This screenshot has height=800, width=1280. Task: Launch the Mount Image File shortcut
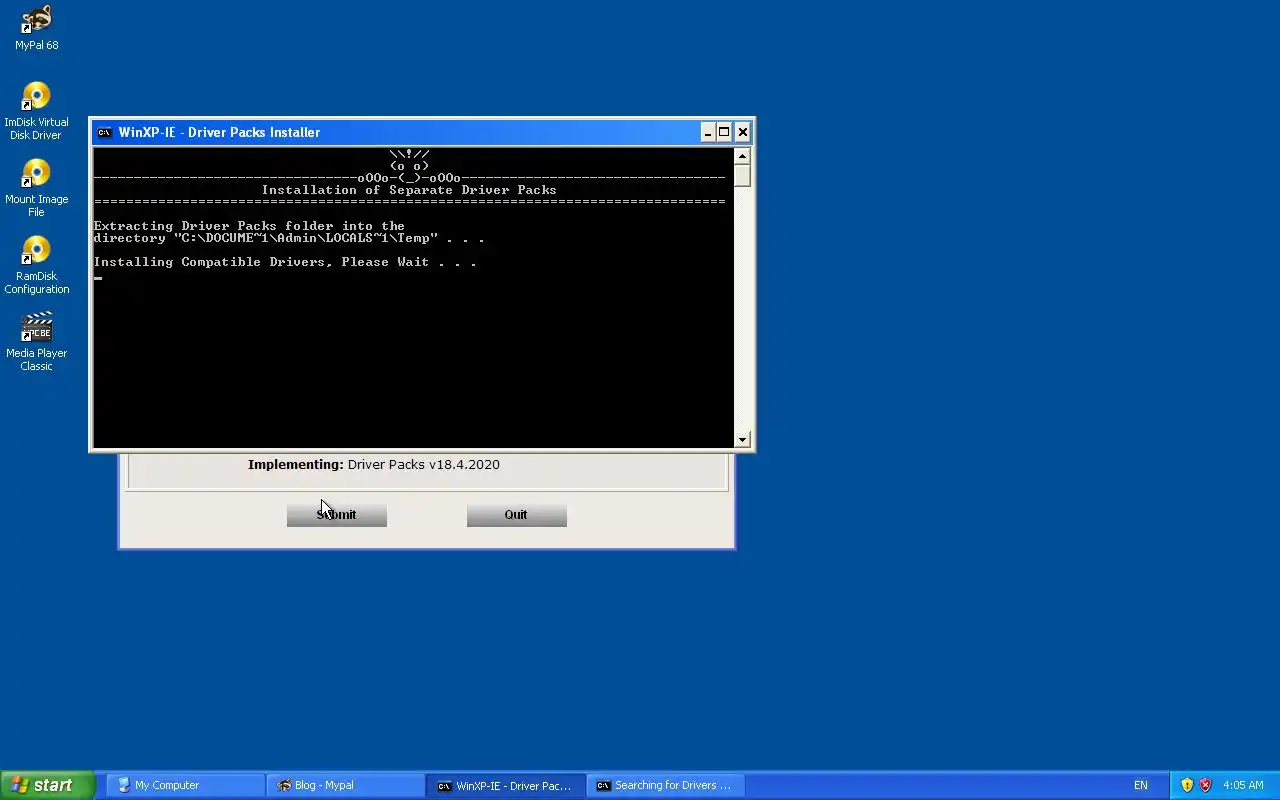point(36,187)
